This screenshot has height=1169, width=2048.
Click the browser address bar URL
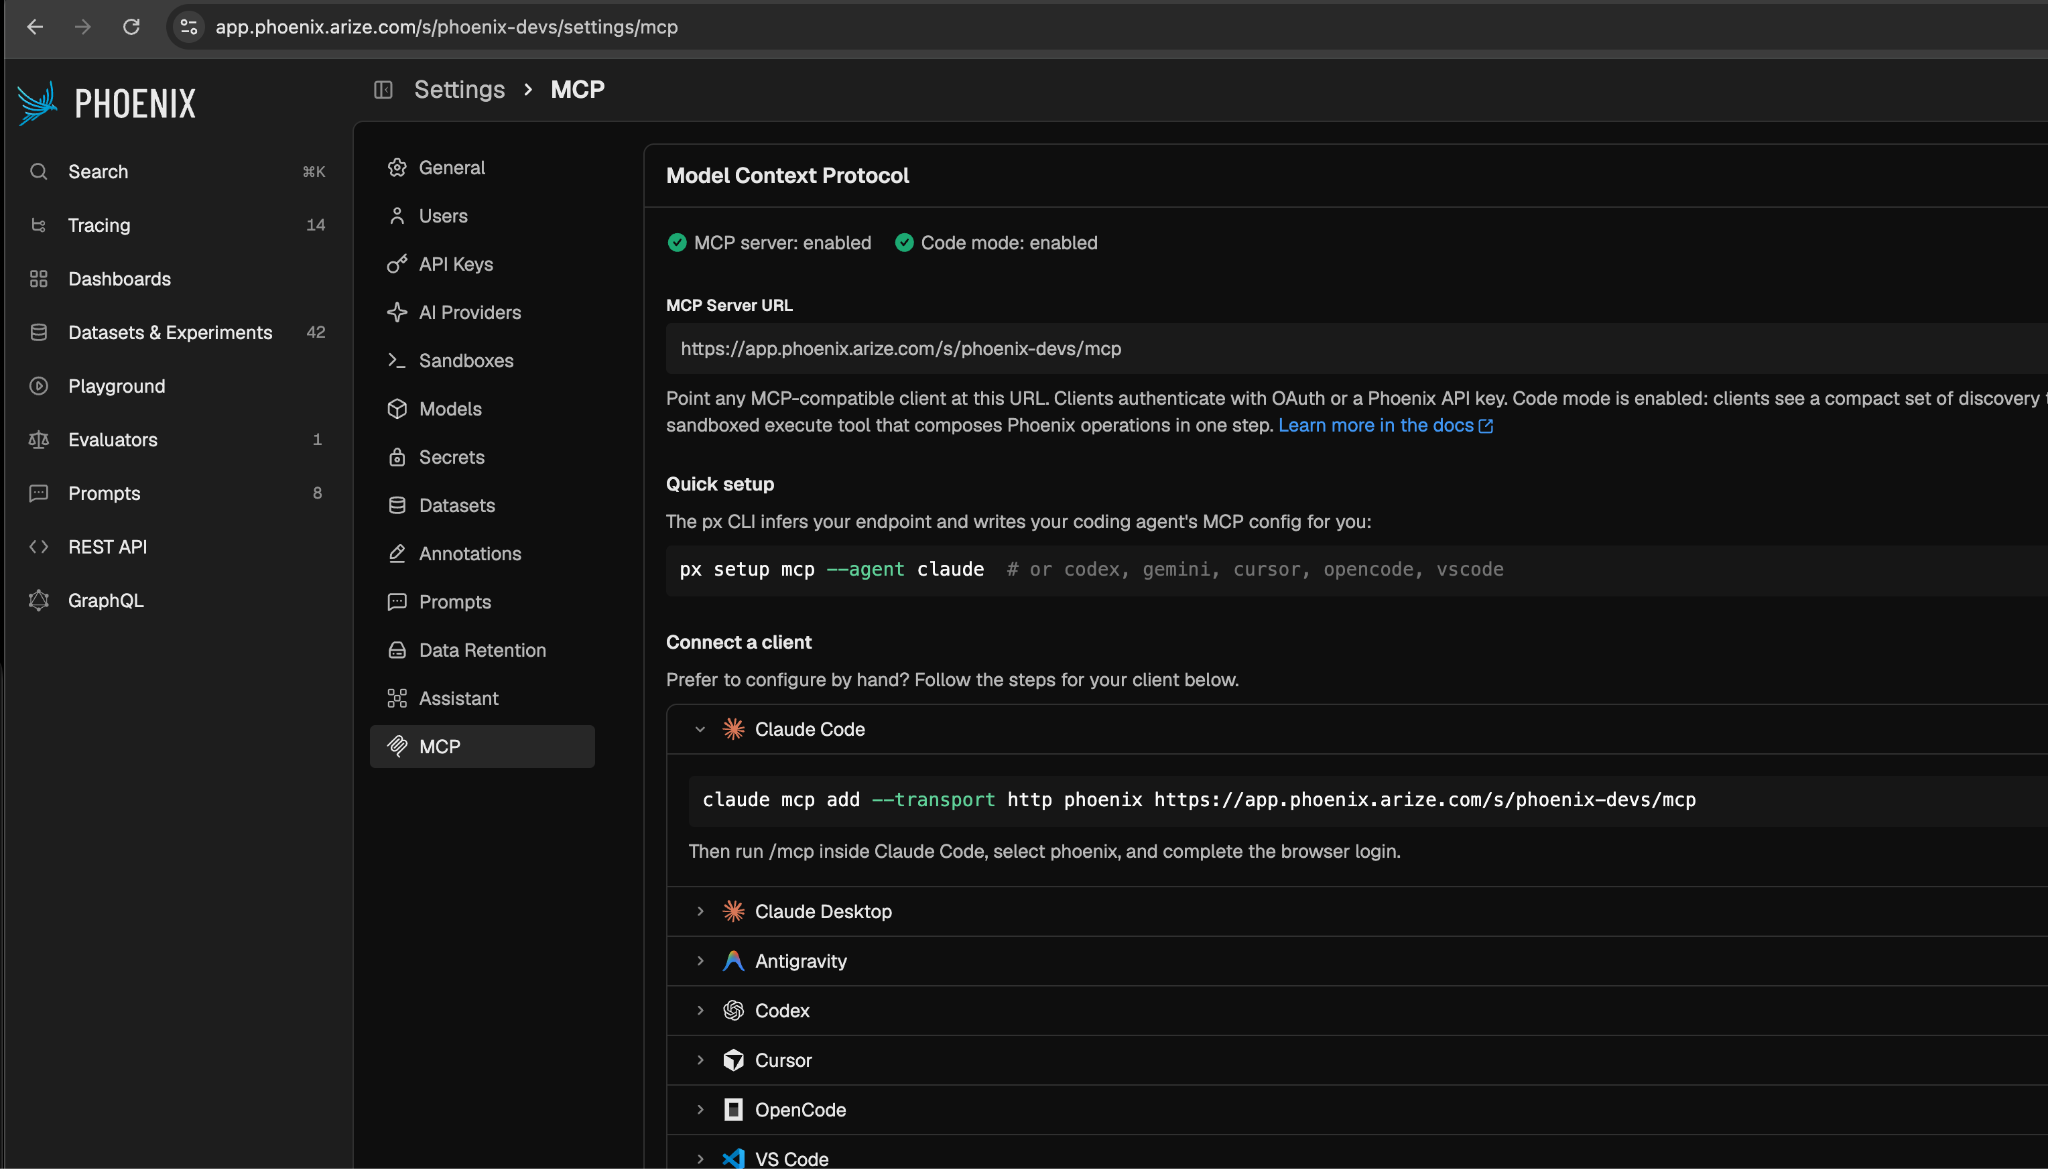point(446,27)
